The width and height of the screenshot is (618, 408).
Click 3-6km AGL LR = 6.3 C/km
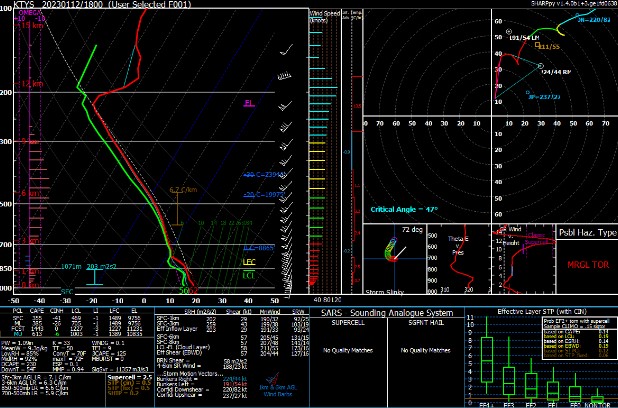[x=36, y=382]
